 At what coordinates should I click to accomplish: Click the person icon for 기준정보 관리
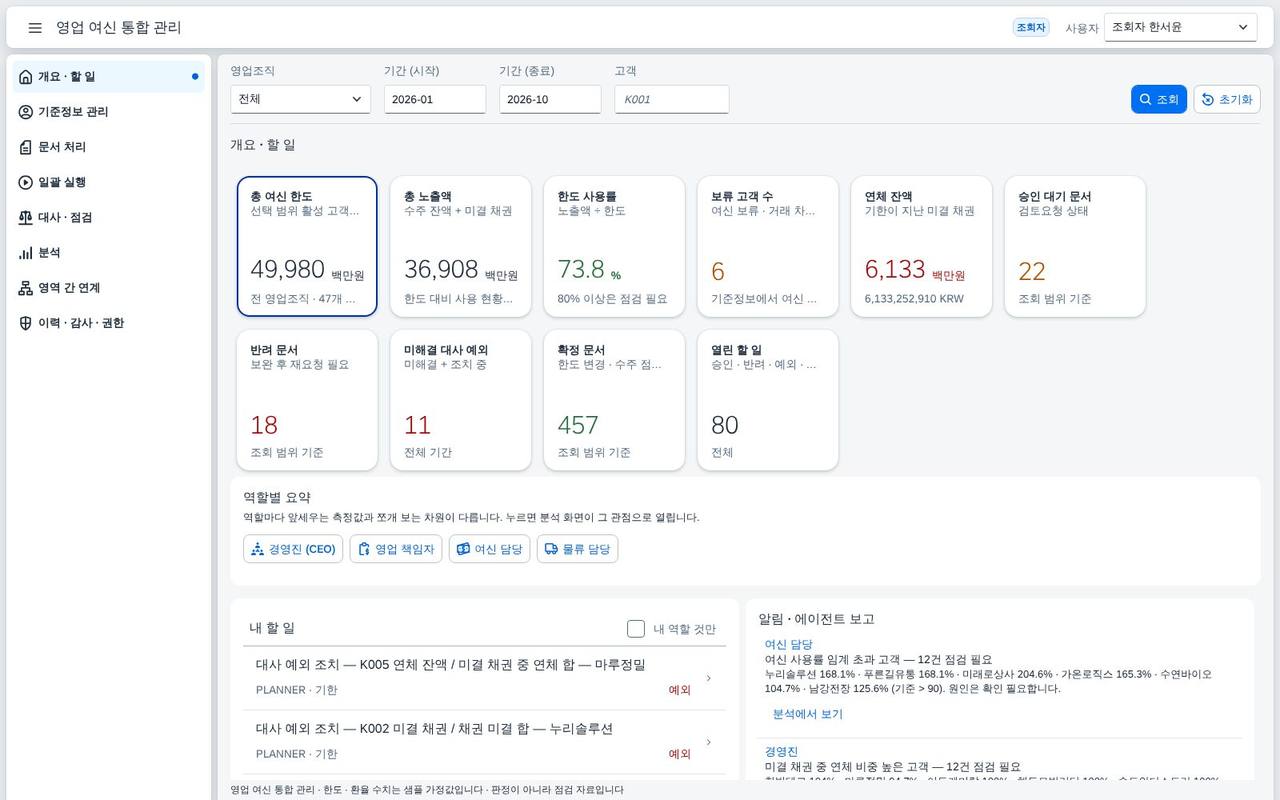pos(26,112)
